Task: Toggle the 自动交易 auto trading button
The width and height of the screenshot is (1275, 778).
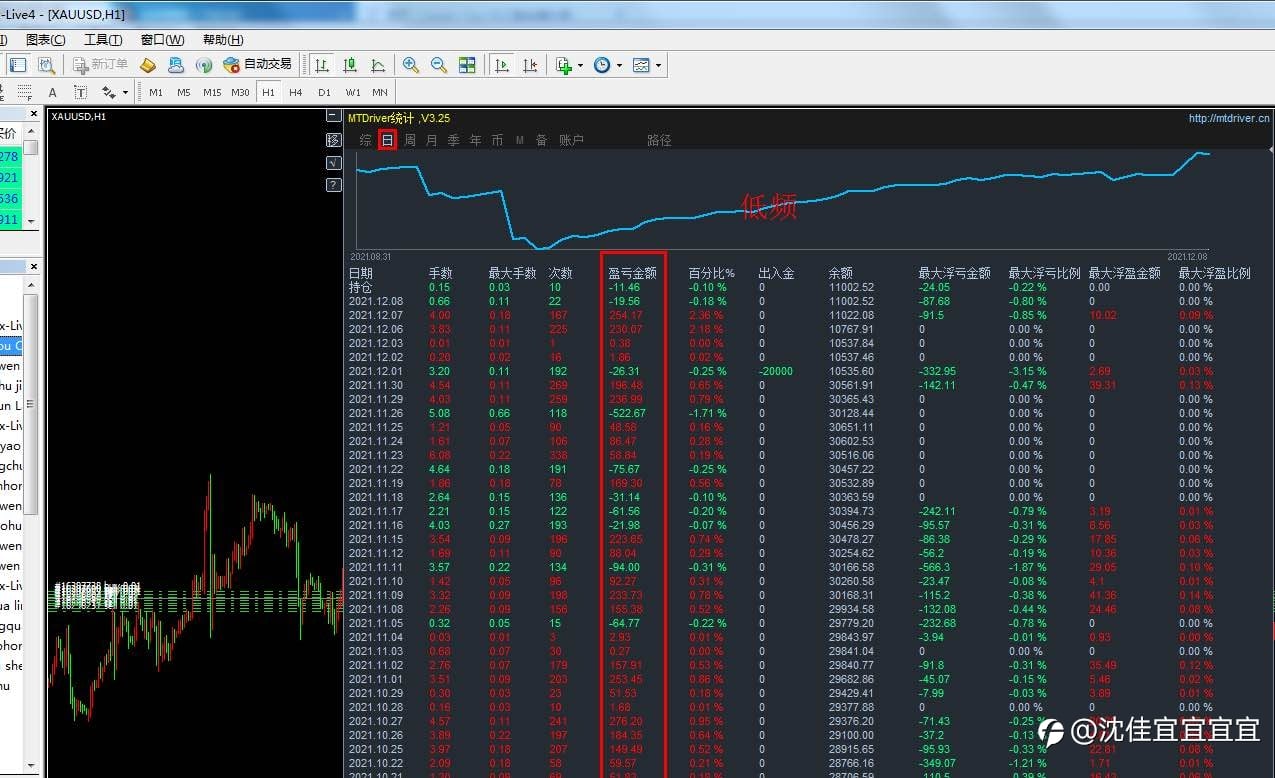Action: (258, 64)
